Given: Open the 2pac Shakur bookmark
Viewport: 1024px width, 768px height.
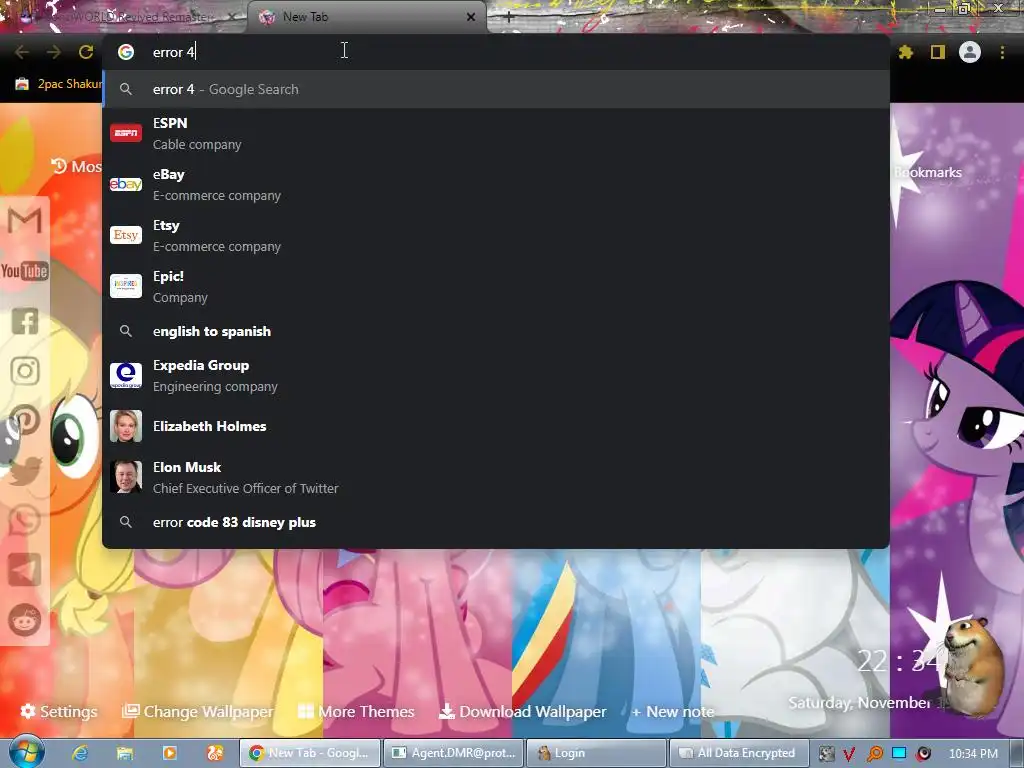Looking at the screenshot, I should pyautogui.click(x=59, y=84).
